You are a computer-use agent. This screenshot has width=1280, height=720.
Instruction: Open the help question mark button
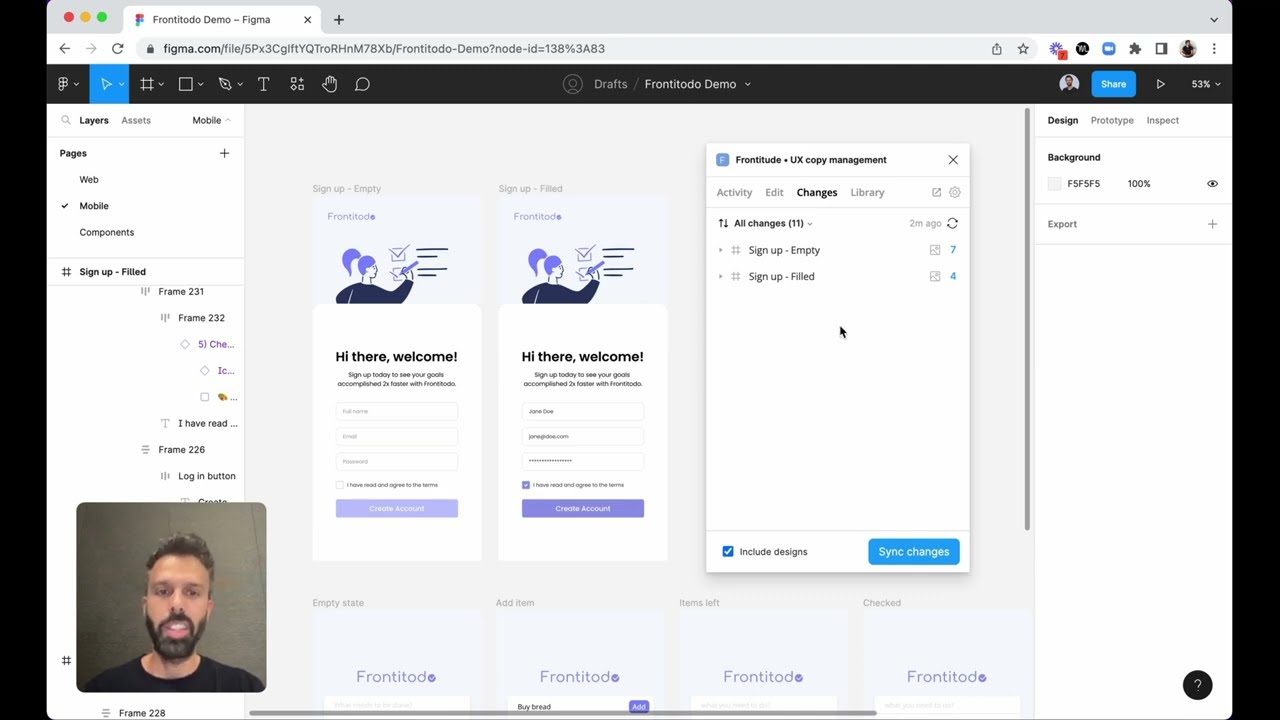pos(1197,685)
